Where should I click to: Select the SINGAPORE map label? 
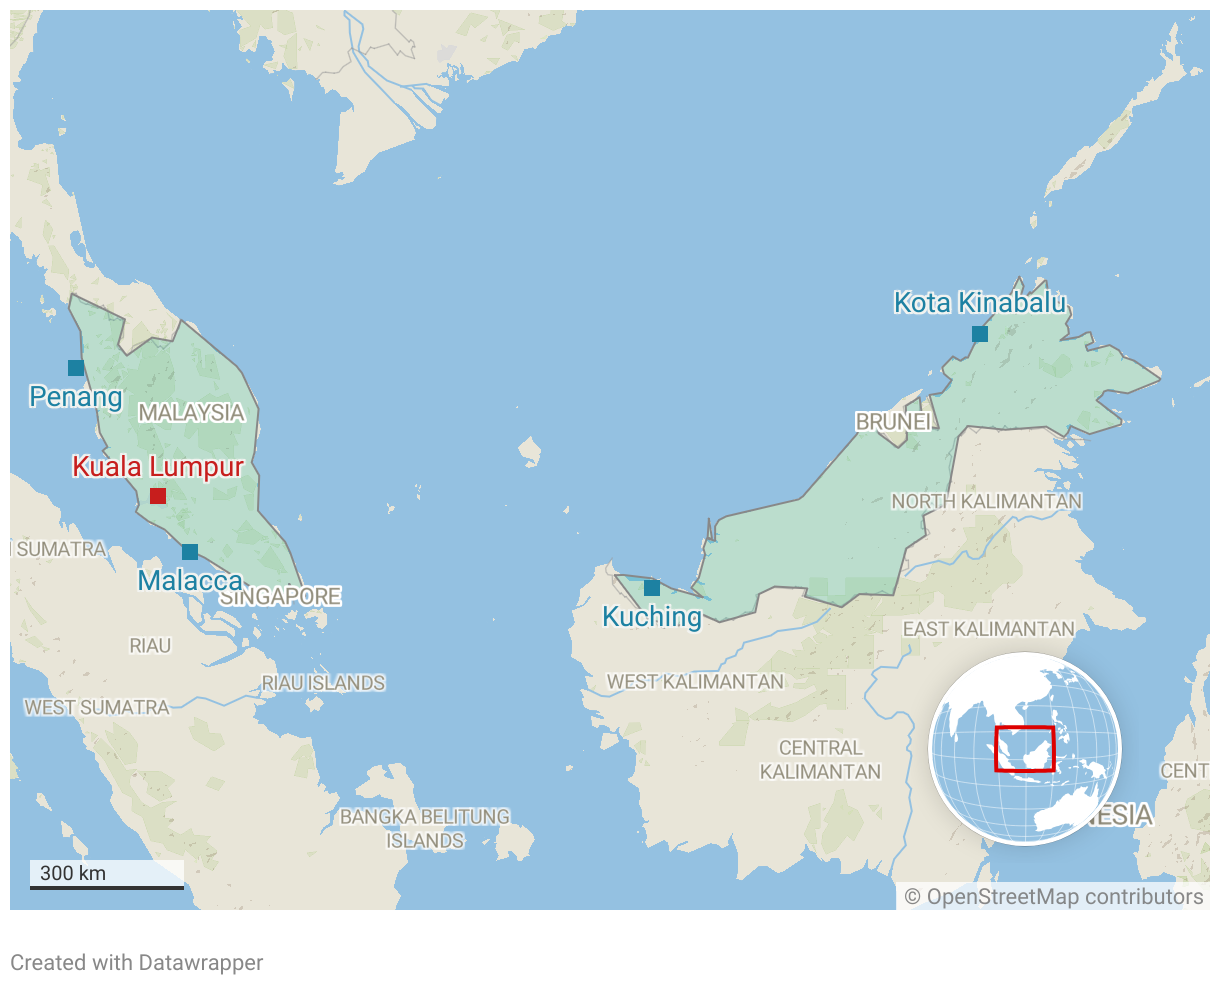[281, 597]
